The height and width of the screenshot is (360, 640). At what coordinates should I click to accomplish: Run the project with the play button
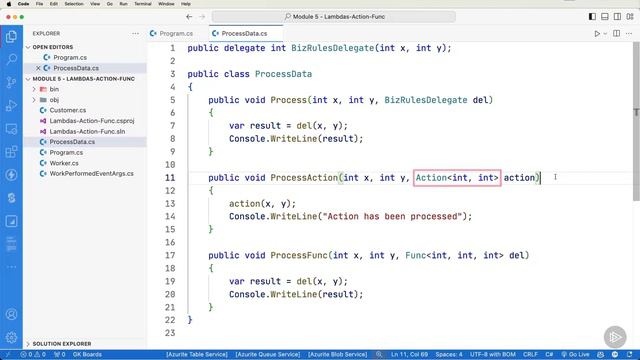pos(597,33)
